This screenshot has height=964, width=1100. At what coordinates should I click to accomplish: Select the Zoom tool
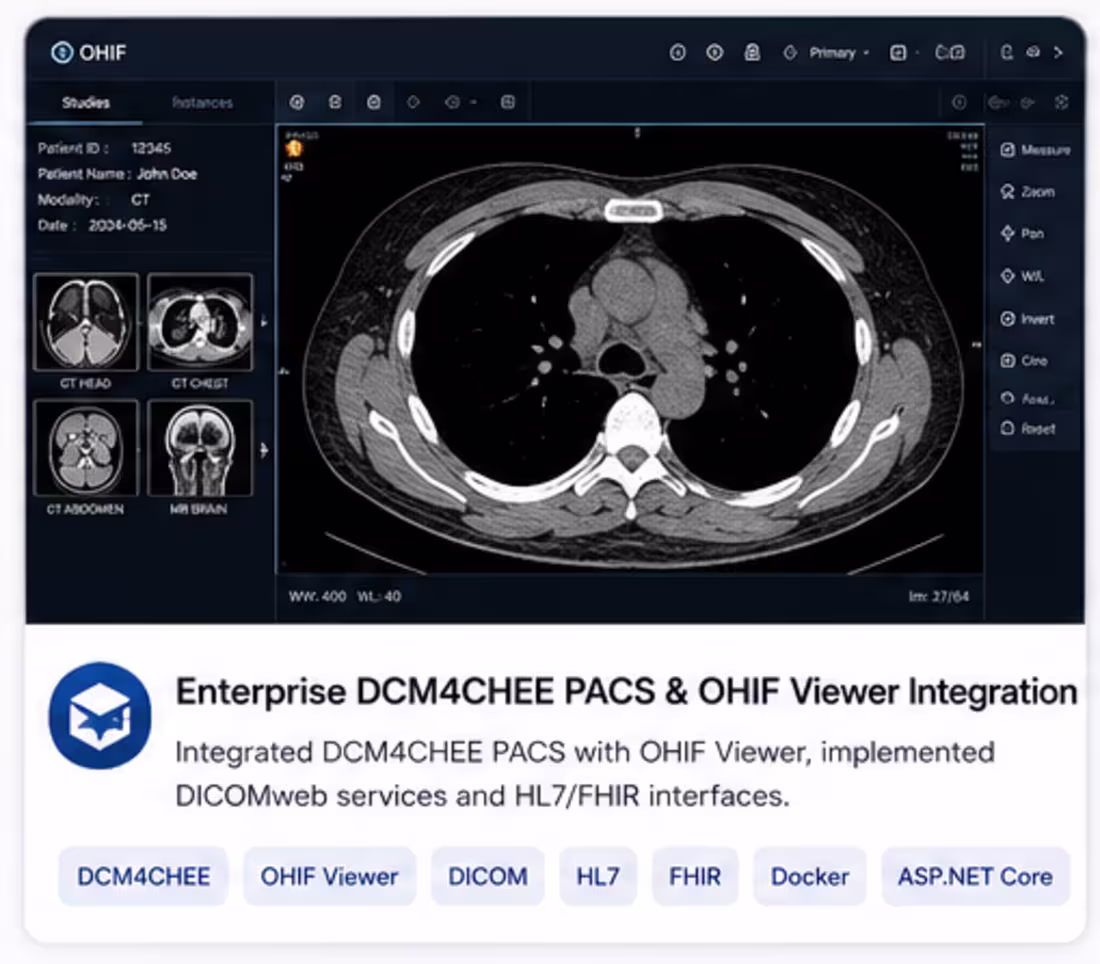tap(1028, 192)
